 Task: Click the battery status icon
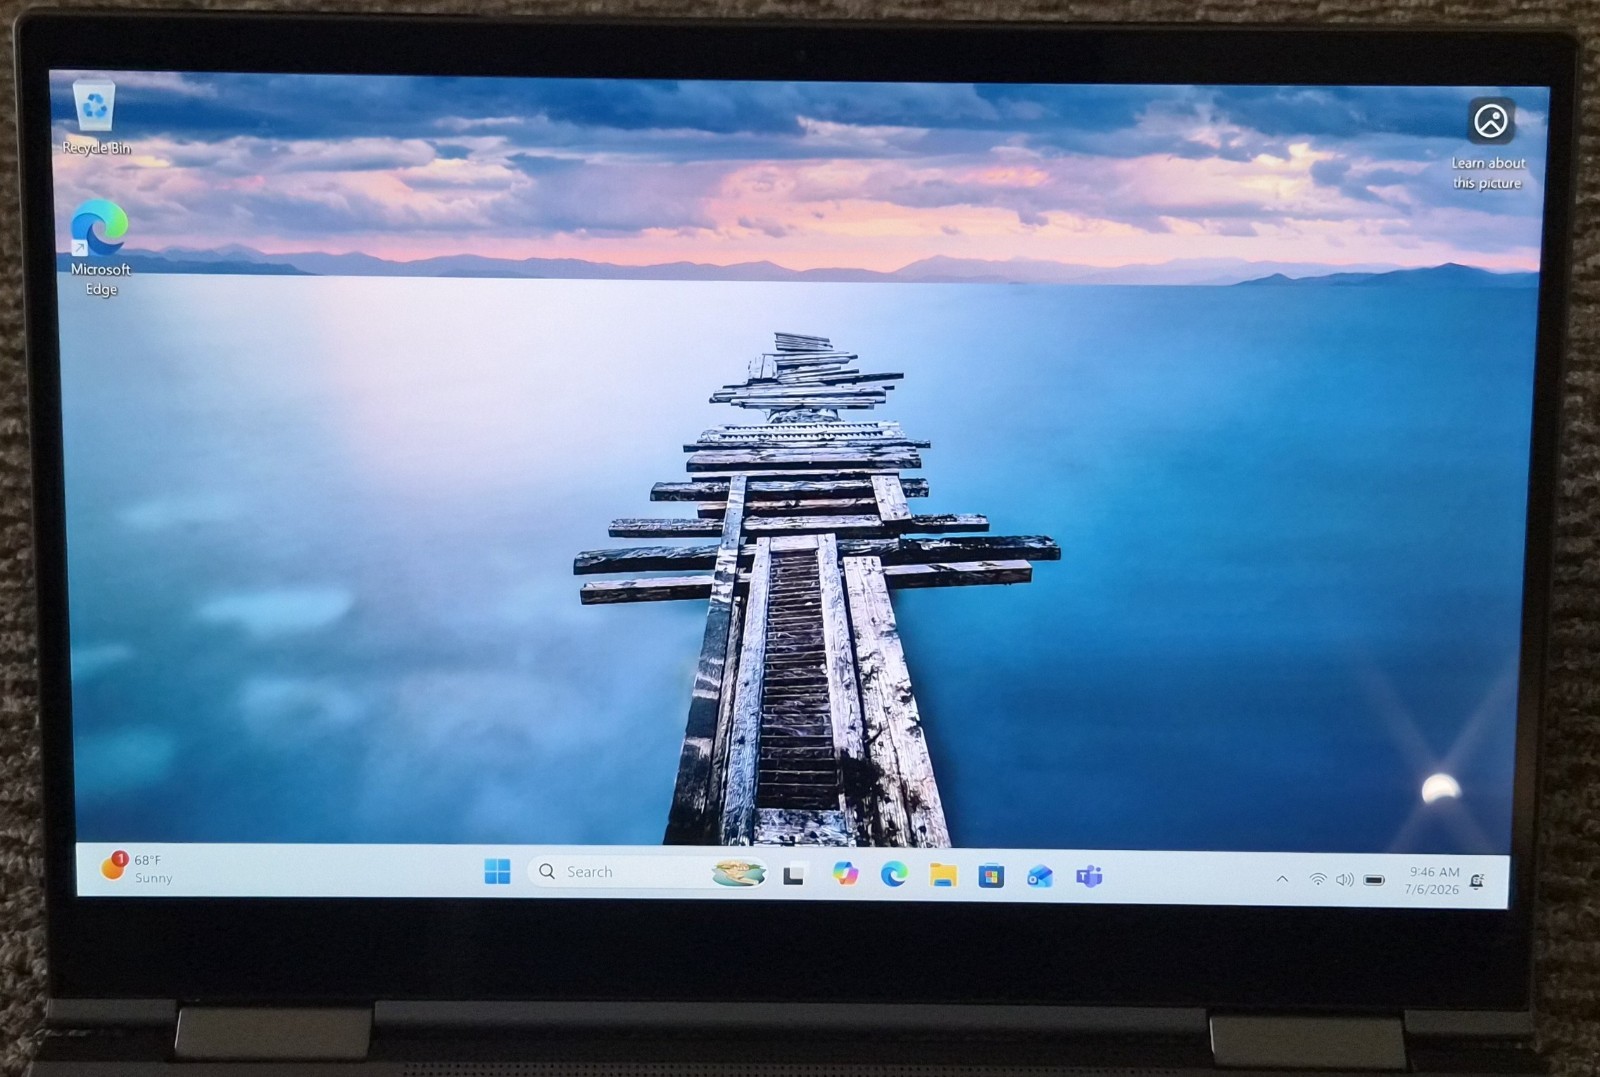(1374, 881)
